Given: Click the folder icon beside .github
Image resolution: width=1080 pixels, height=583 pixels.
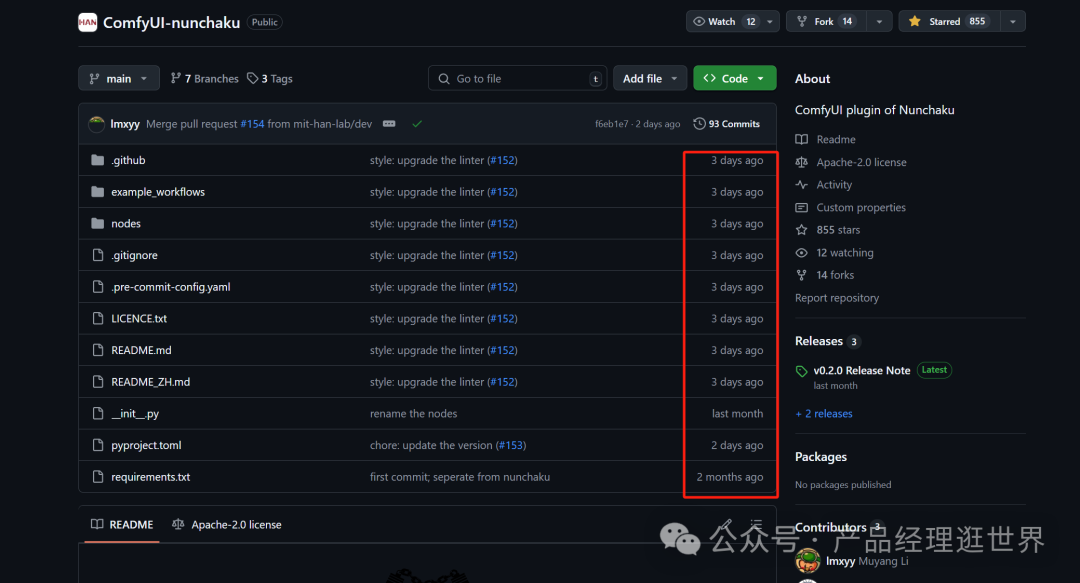Looking at the screenshot, I should click(98, 160).
